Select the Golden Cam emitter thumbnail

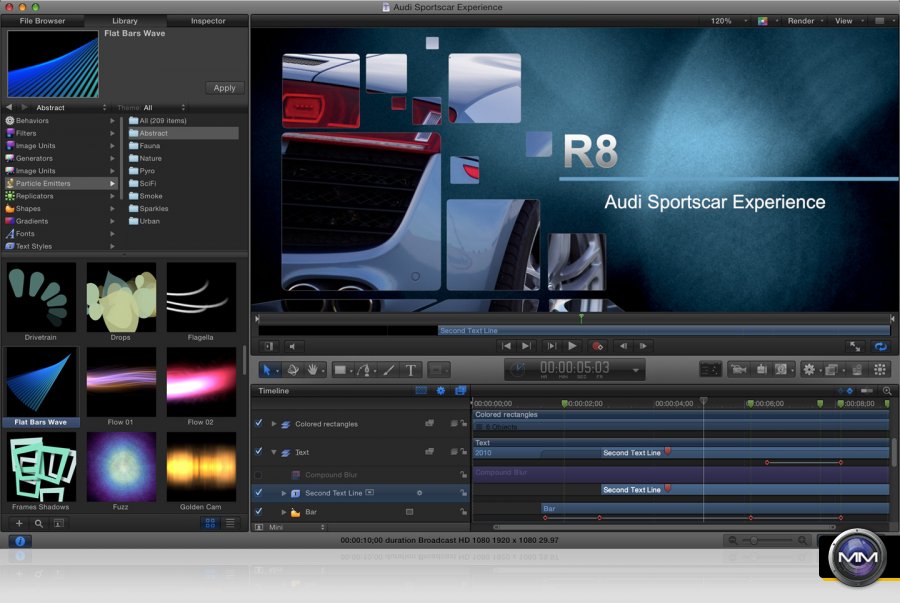tap(201, 467)
